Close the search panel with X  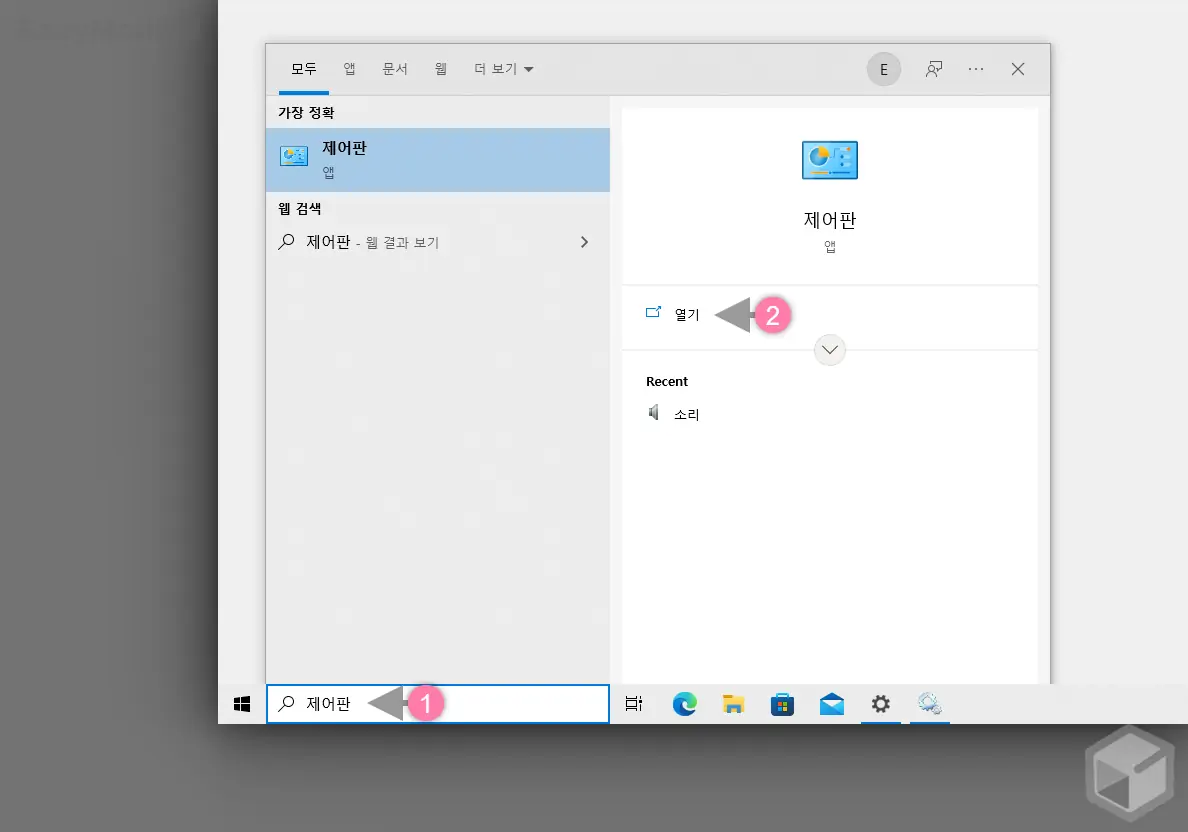pyautogui.click(x=1018, y=70)
